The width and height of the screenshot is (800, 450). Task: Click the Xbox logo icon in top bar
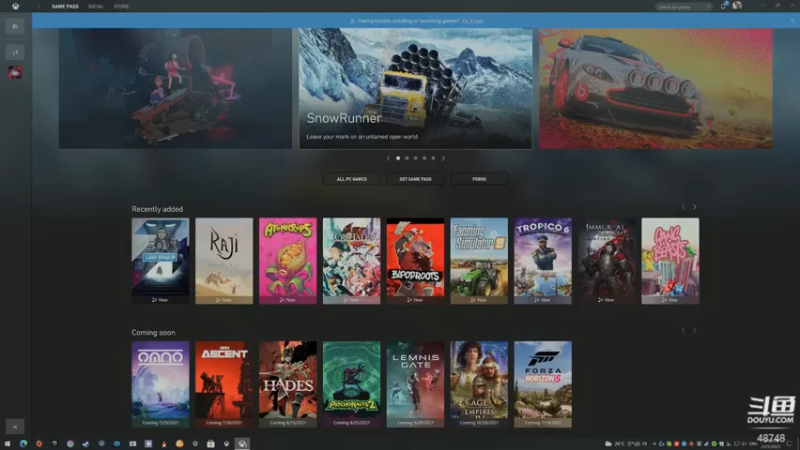15,6
